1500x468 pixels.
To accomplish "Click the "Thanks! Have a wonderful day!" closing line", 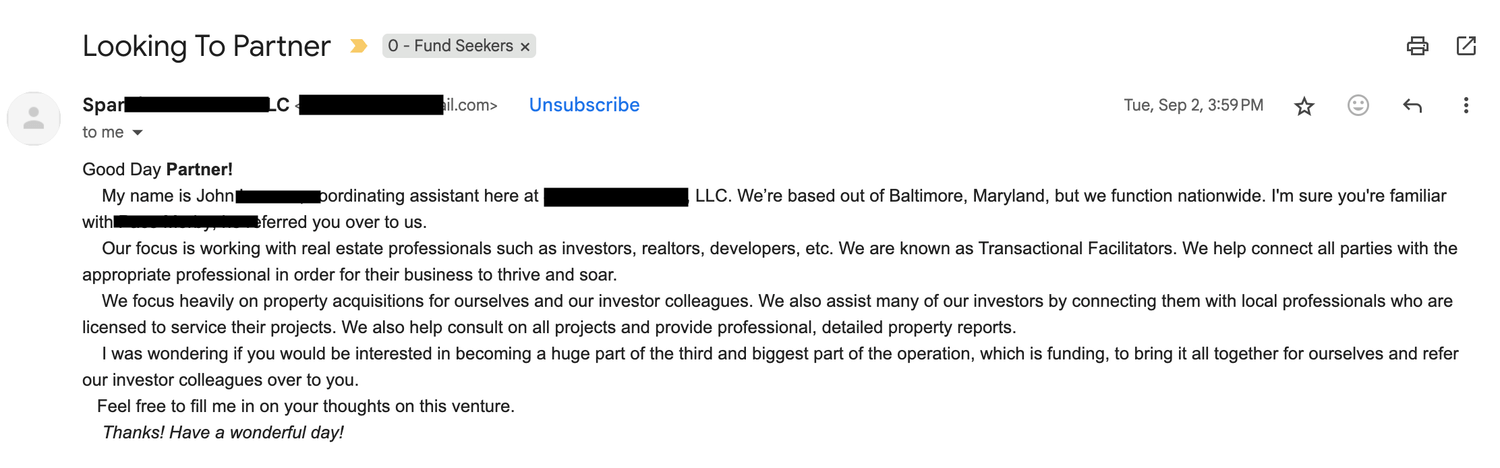I will coord(223,433).
